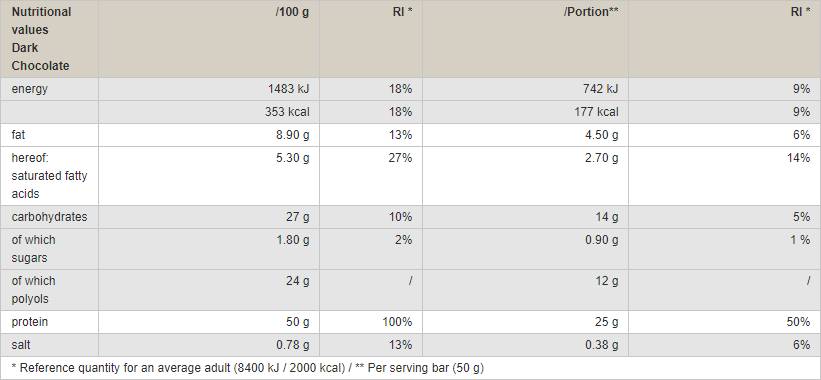Select the of which sugars label
This screenshot has height=380, width=821.
tap(33, 249)
